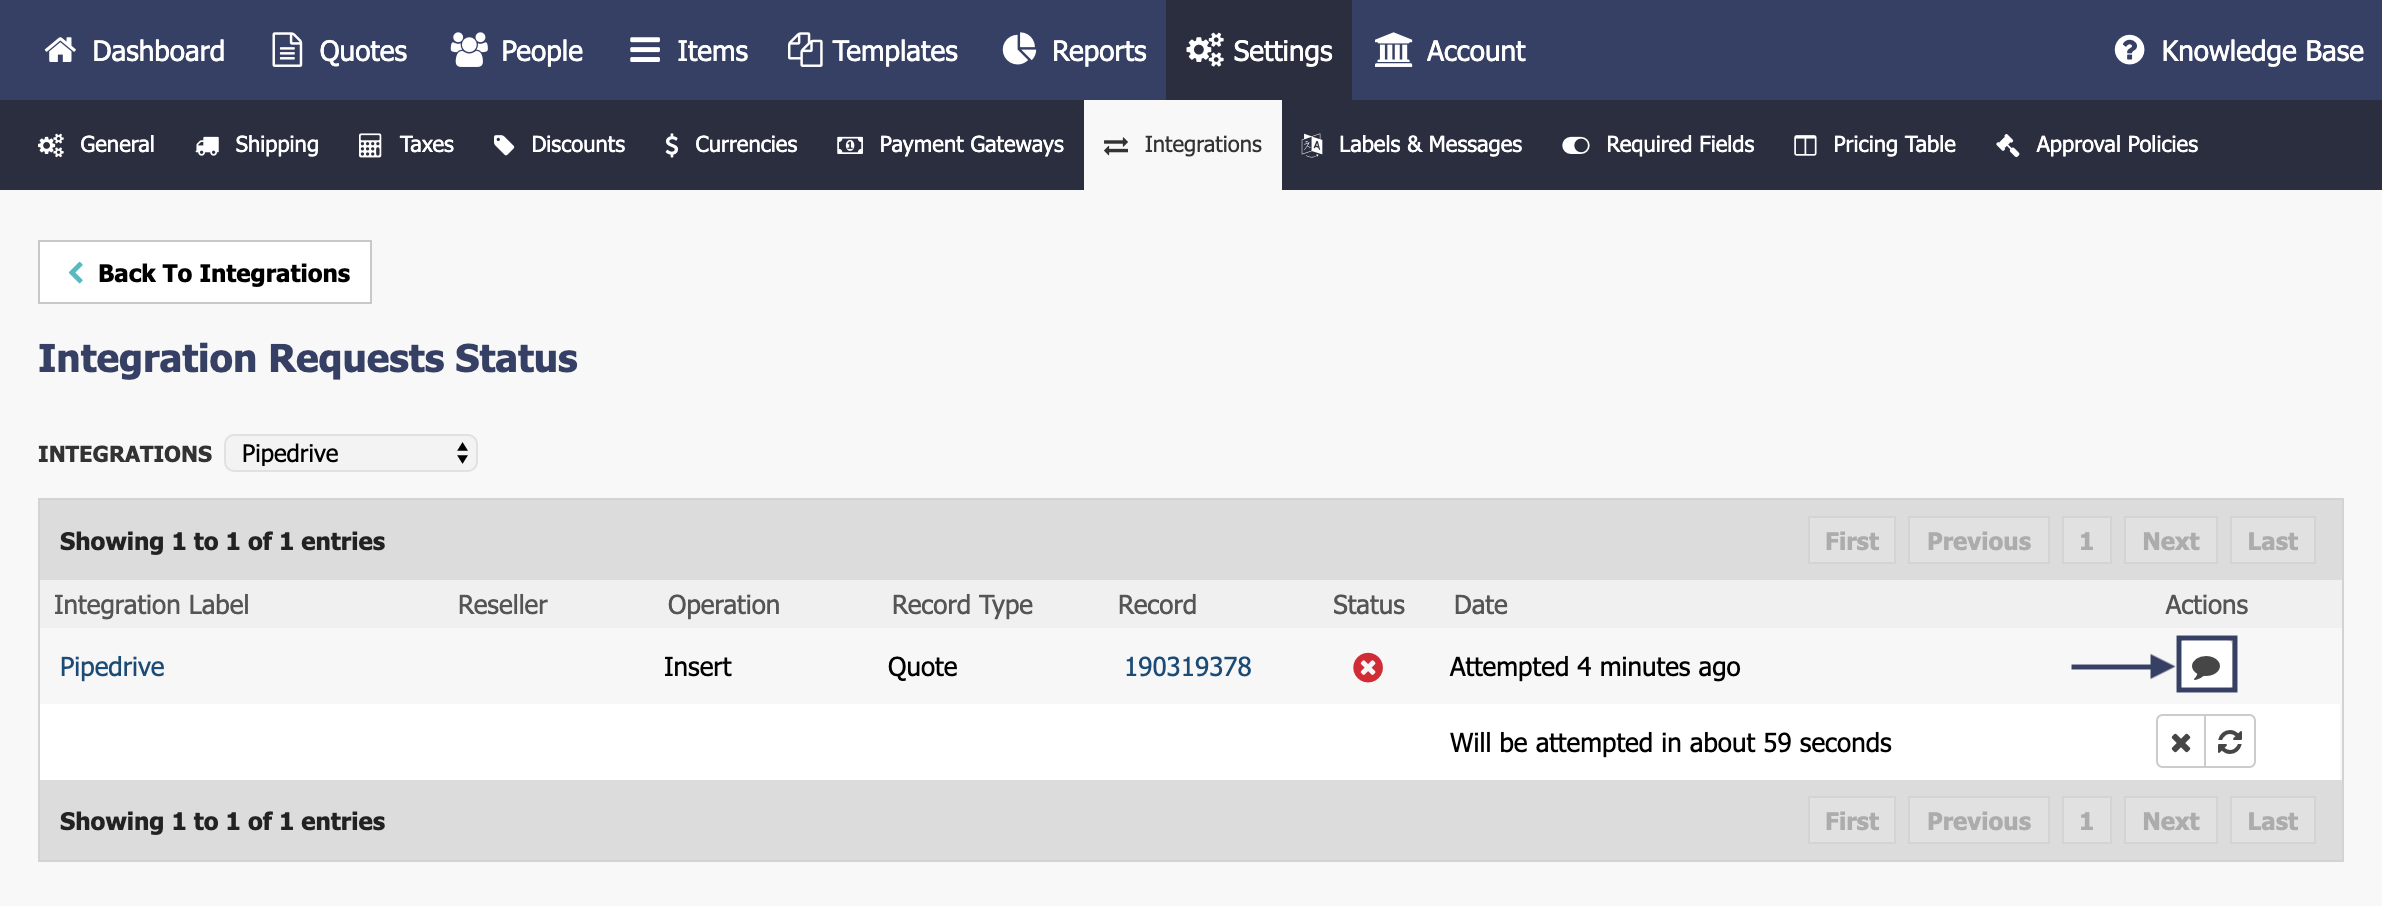Open the Dashboard menu
The height and width of the screenshot is (906, 2382).
[135, 50]
